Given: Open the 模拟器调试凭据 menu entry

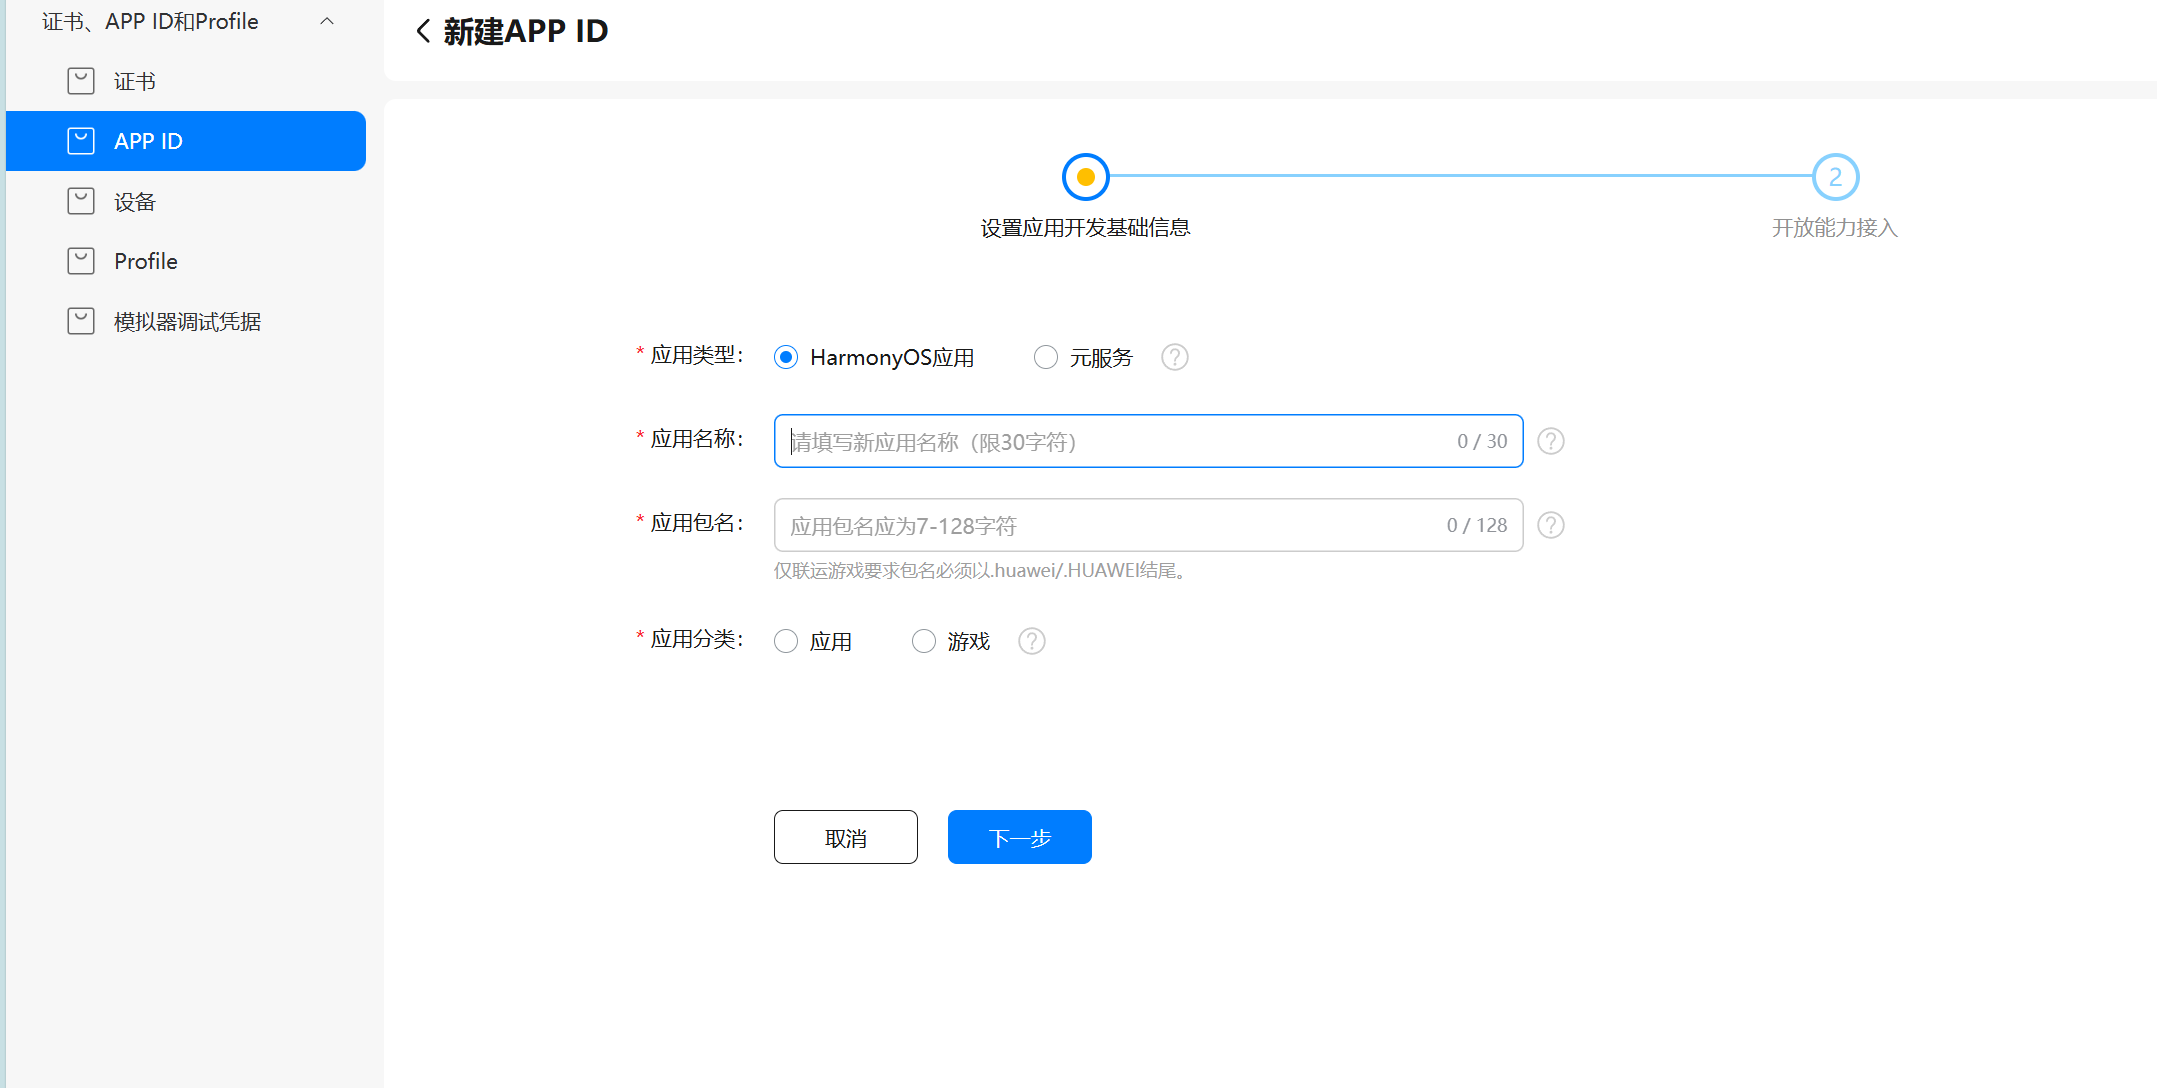Looking at the screenshot, I should click(x=187, y=321).
